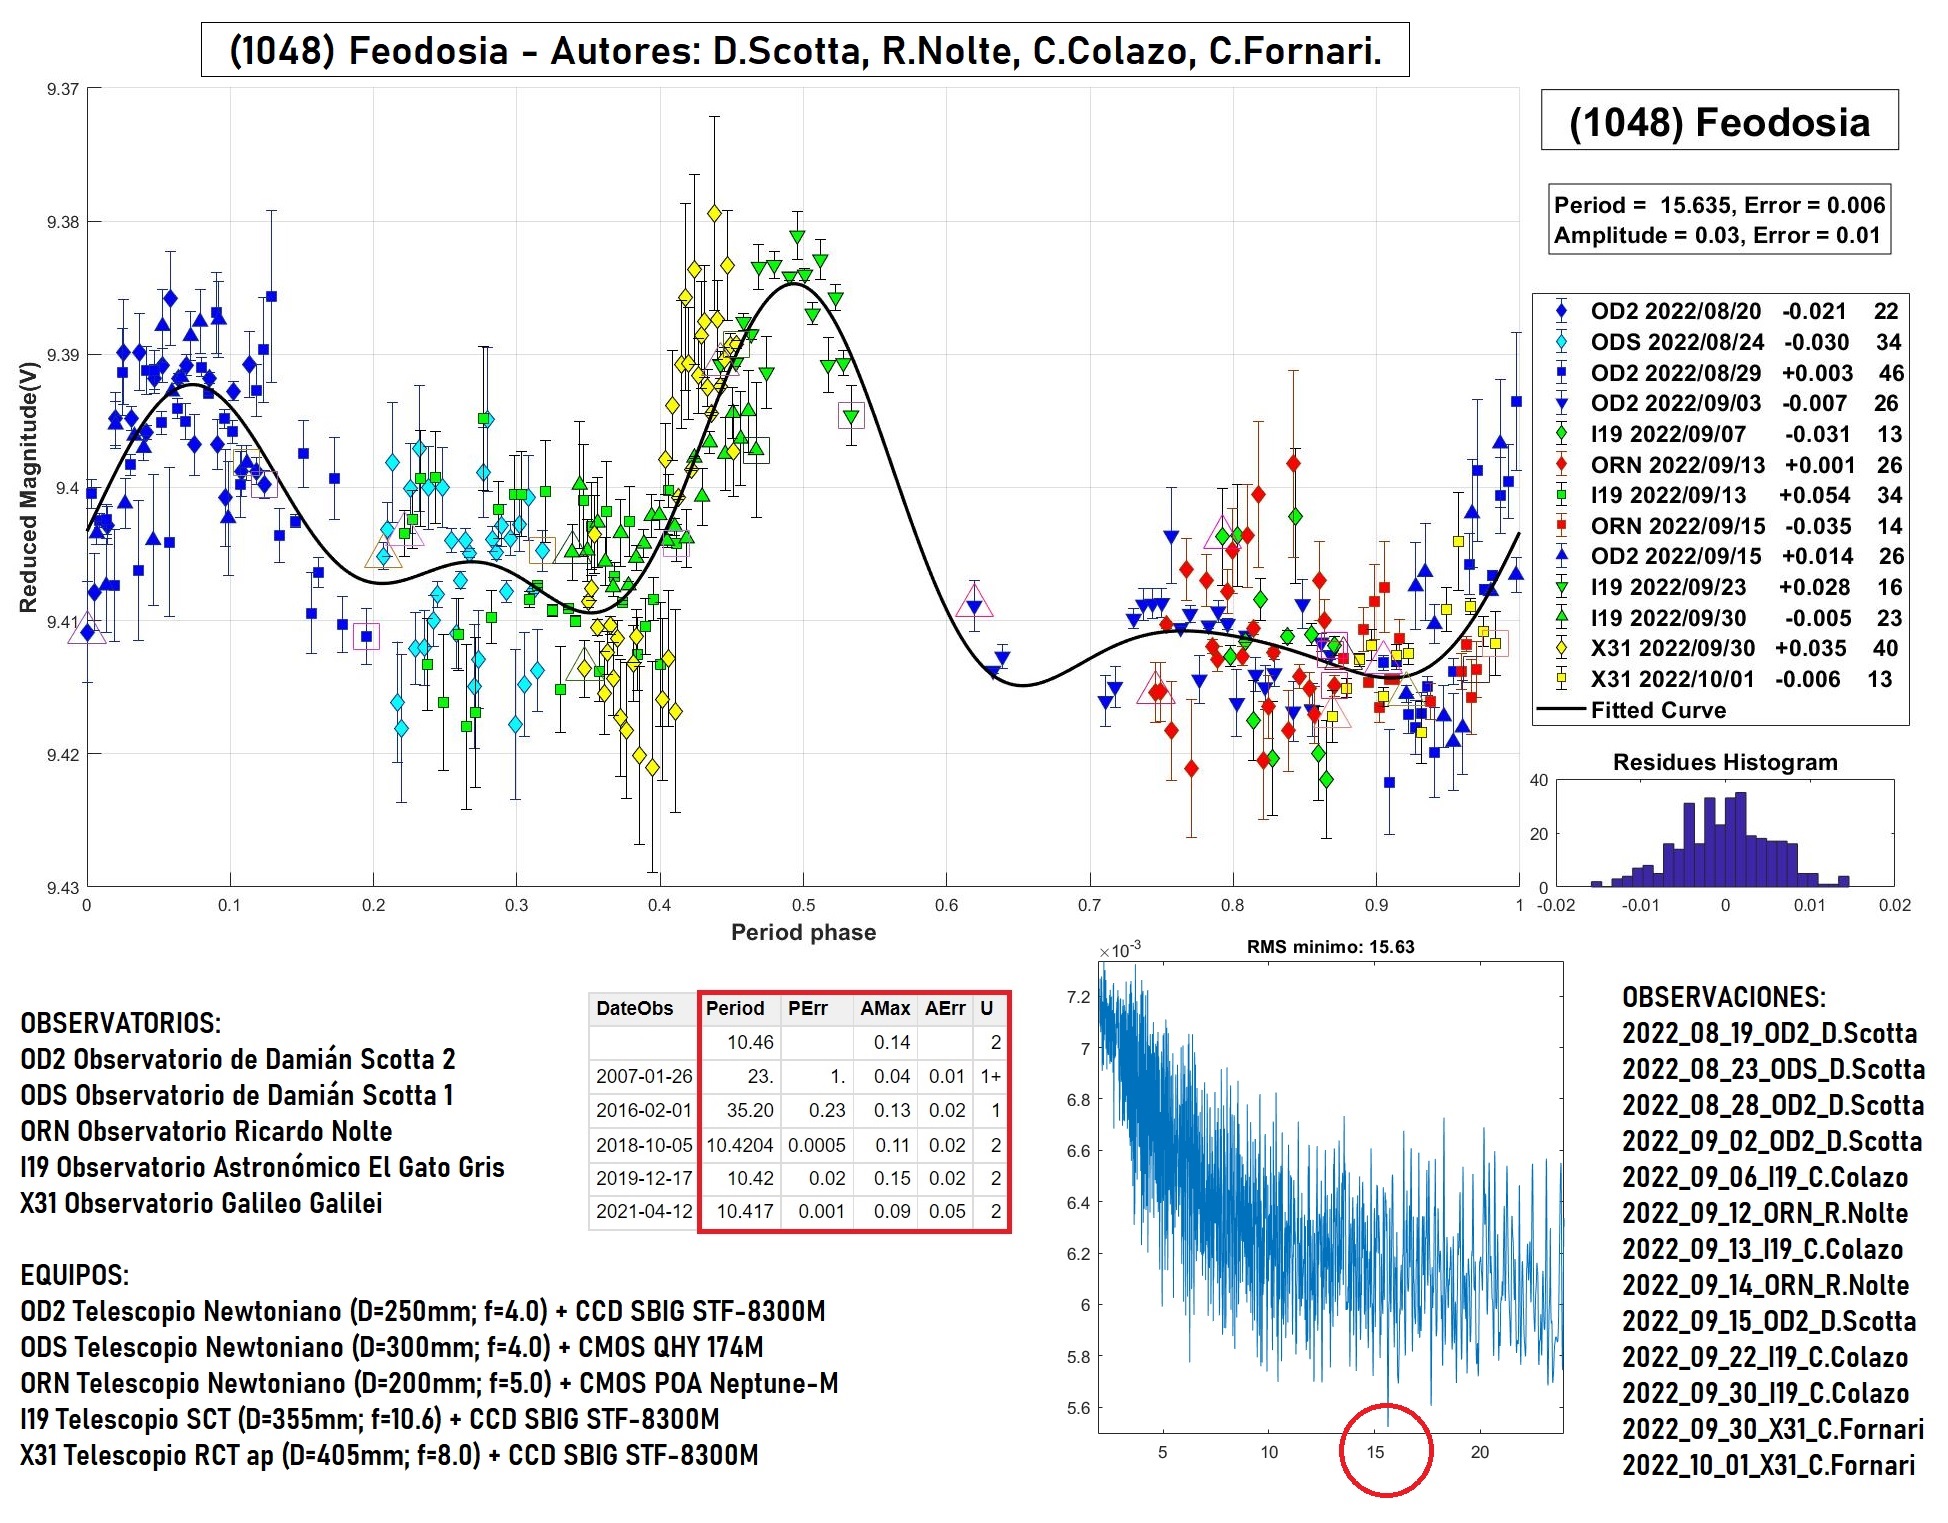Click the I19 Telescopio SCT D=355mm line

370,1419
